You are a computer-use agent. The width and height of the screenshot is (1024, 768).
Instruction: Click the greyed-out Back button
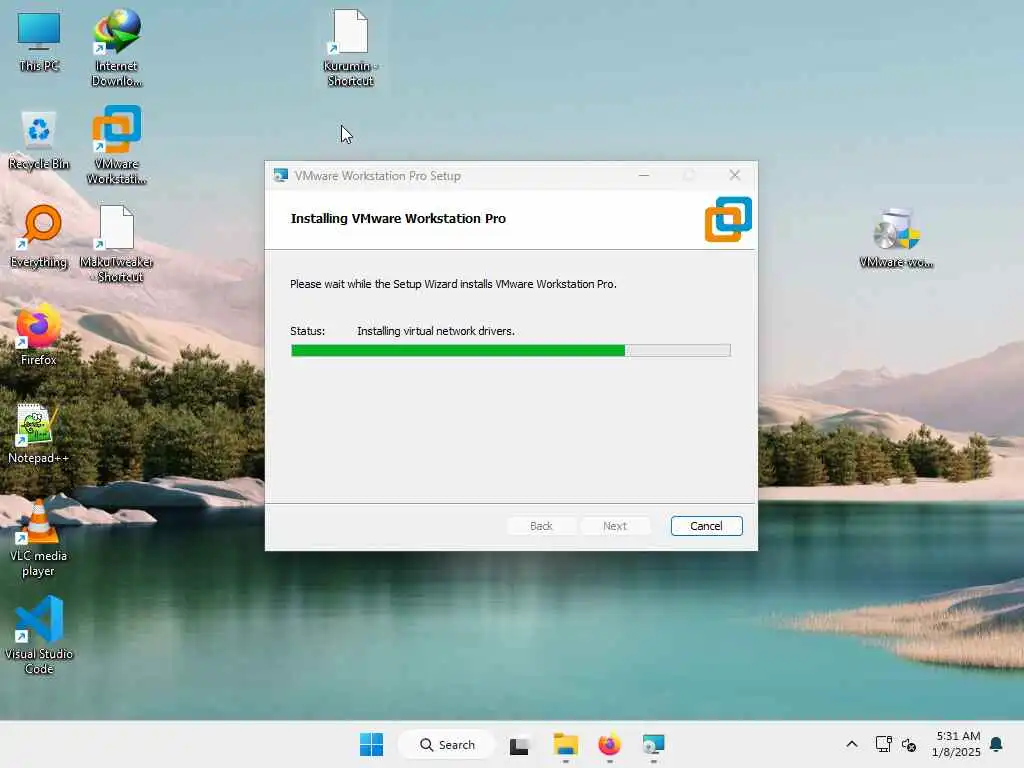541,526
